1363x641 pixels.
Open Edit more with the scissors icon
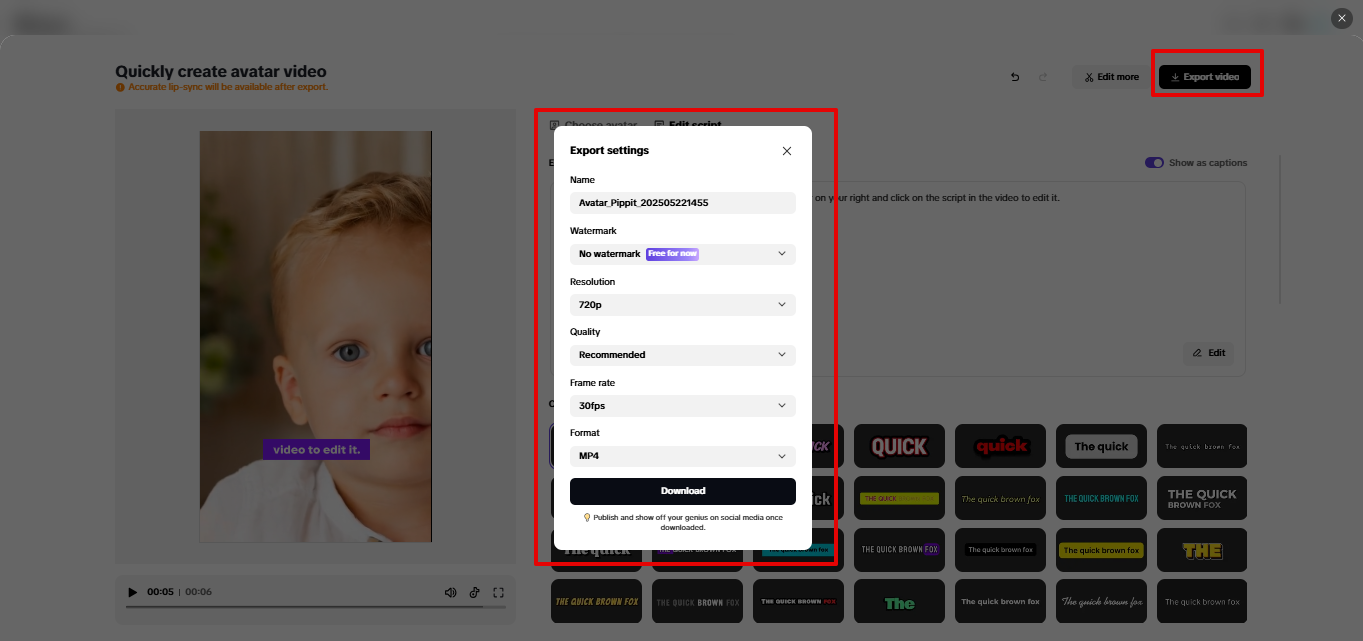[1110, 76]
